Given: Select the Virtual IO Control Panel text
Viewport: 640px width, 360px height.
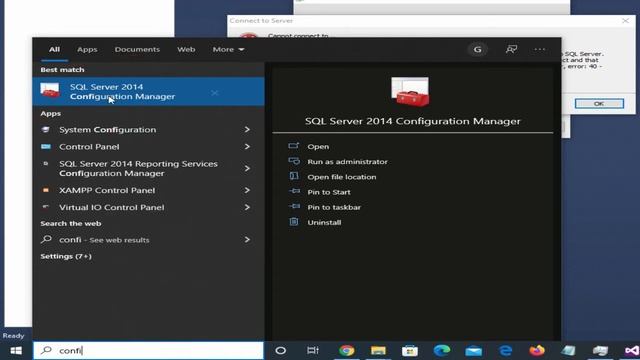Looking at the screenshot, I should click(111, 207).
